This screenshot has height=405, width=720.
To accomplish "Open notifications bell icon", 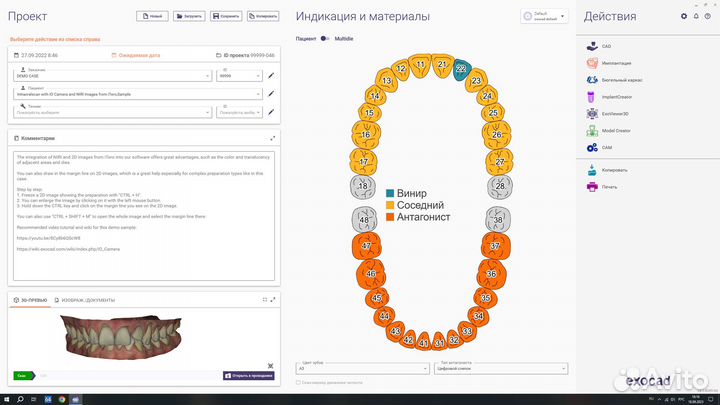I will [696, 16].
